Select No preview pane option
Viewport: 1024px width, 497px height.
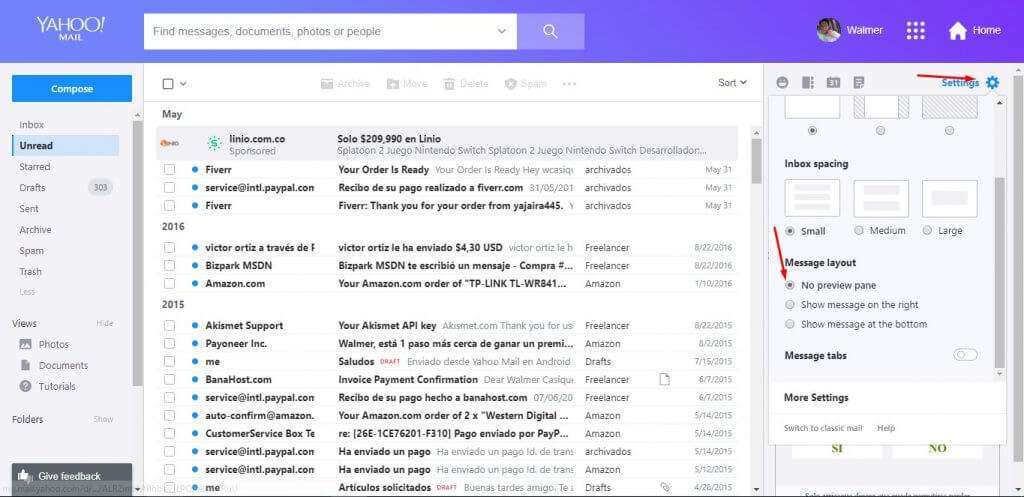click(x=790, y=285)
